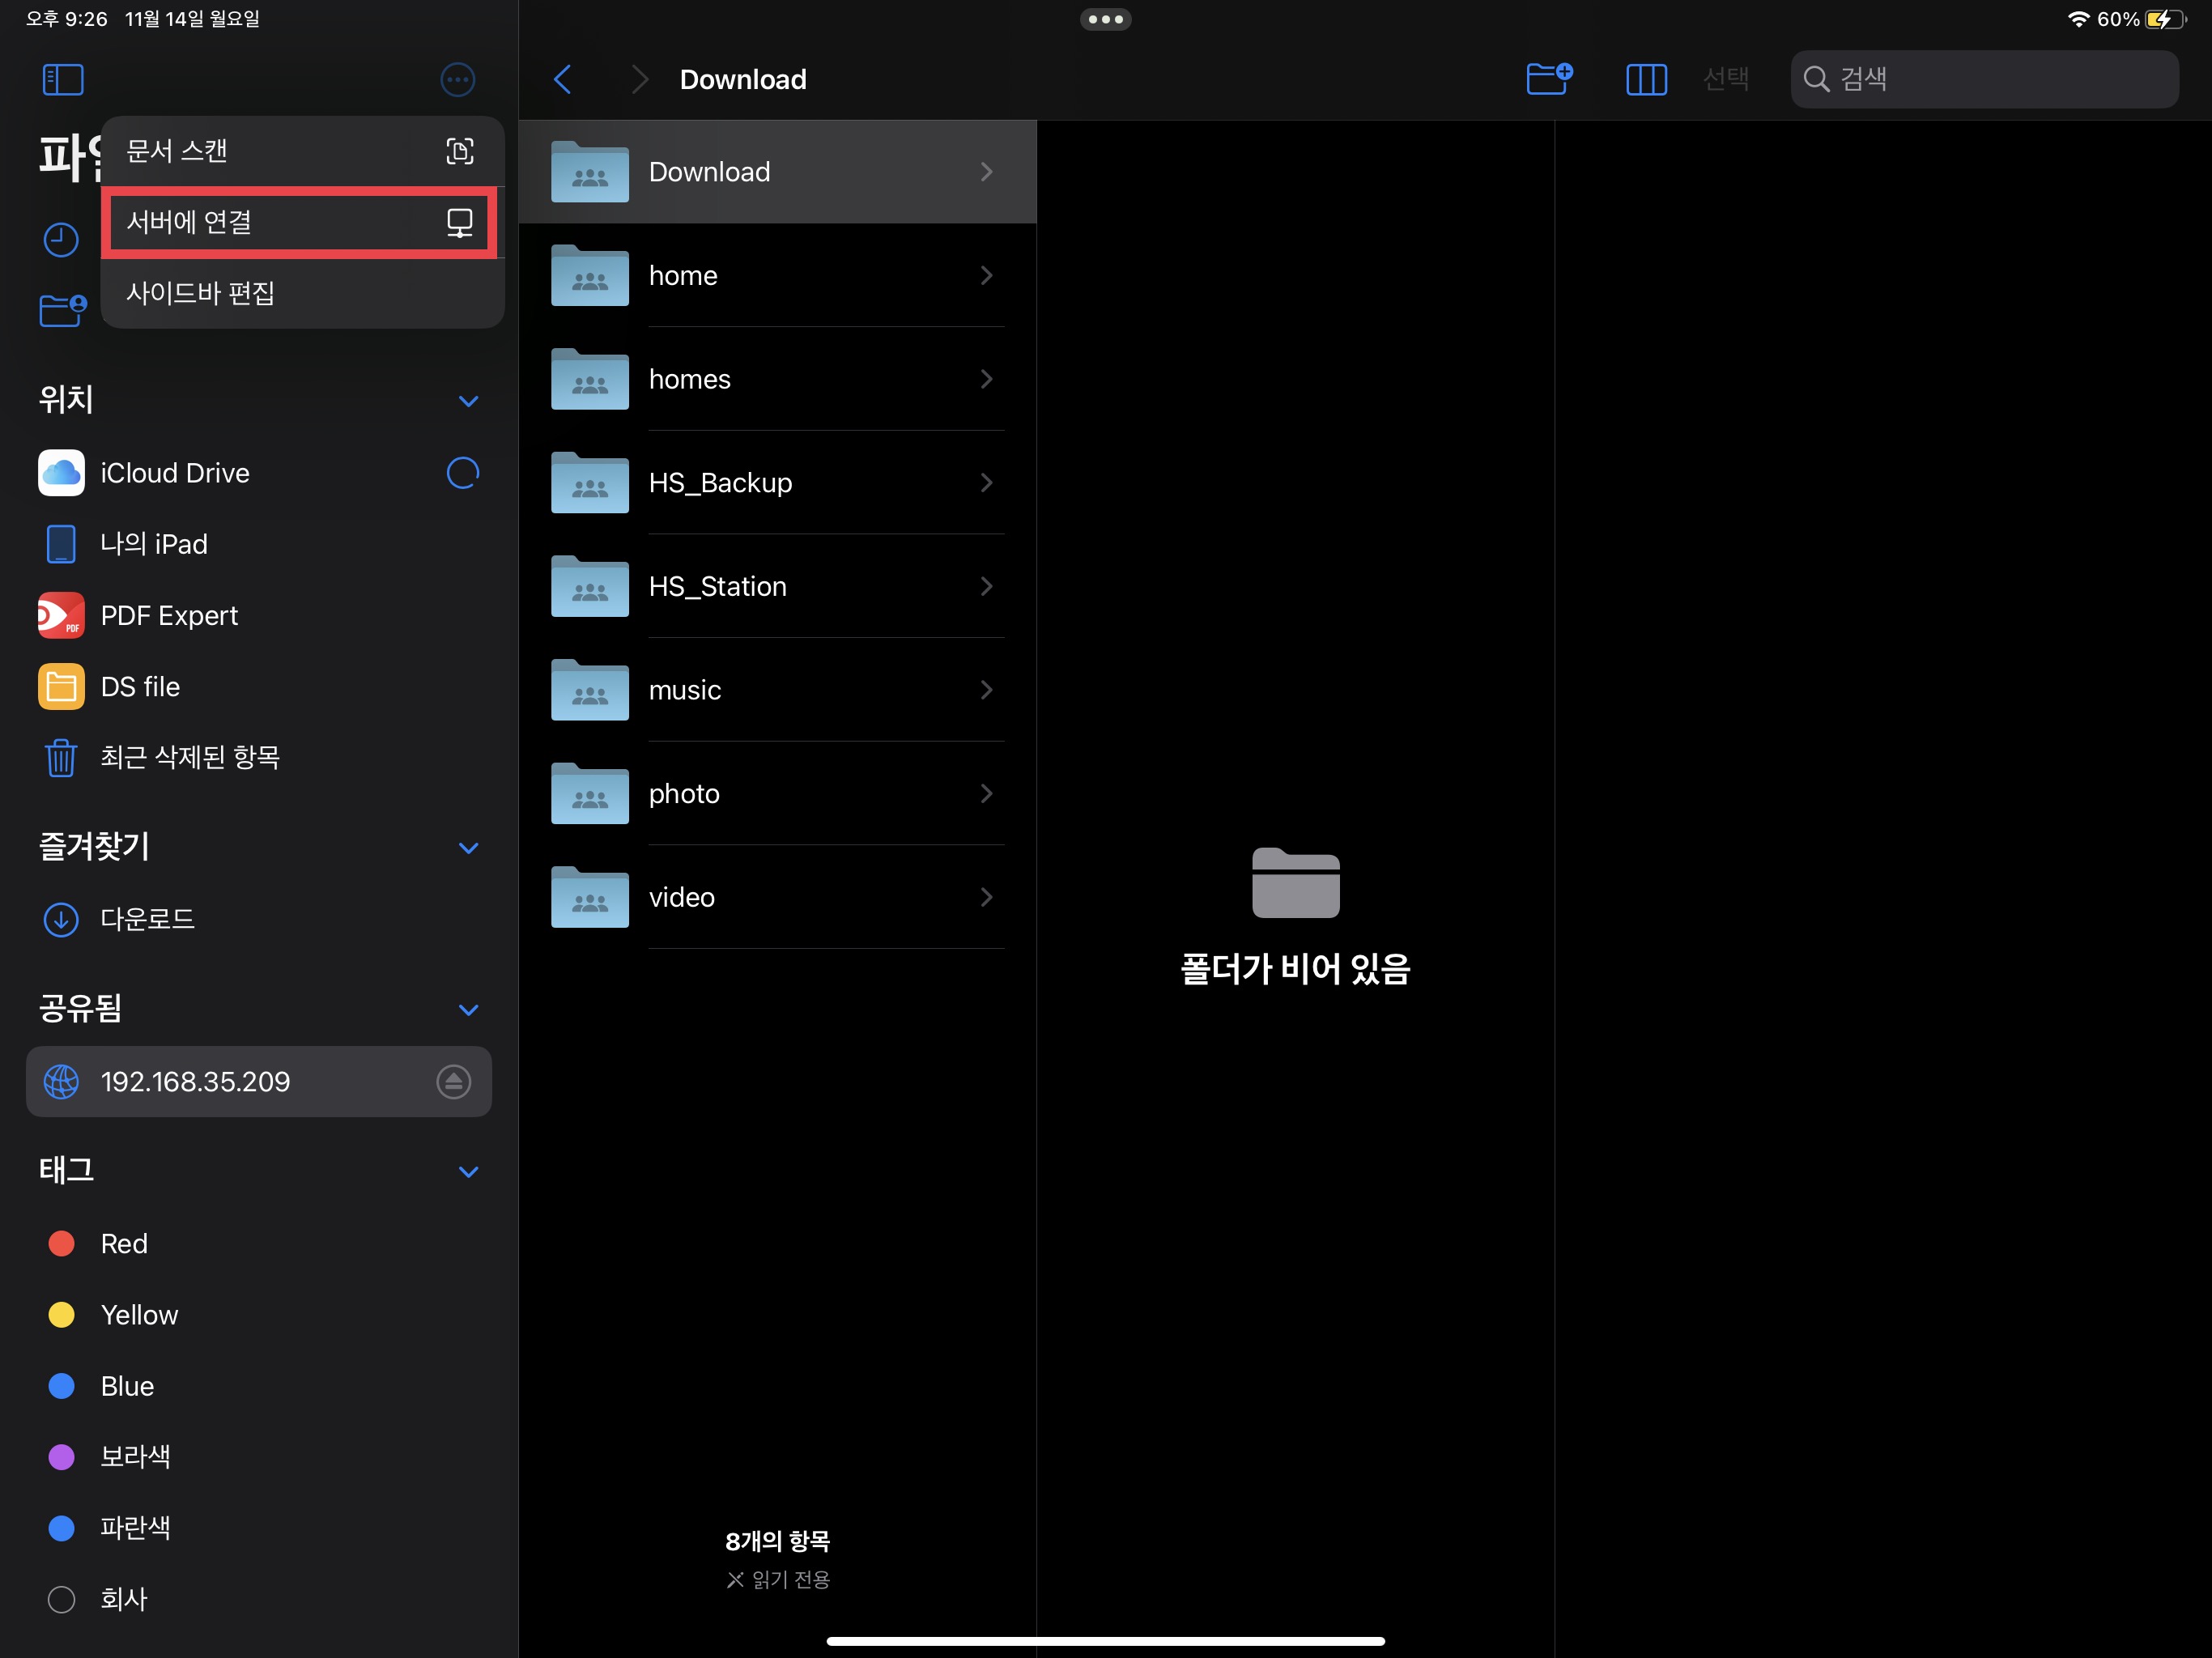Toggle the sidebar panel icon
Screen dimensions: 2212x1658
point(62,79)
